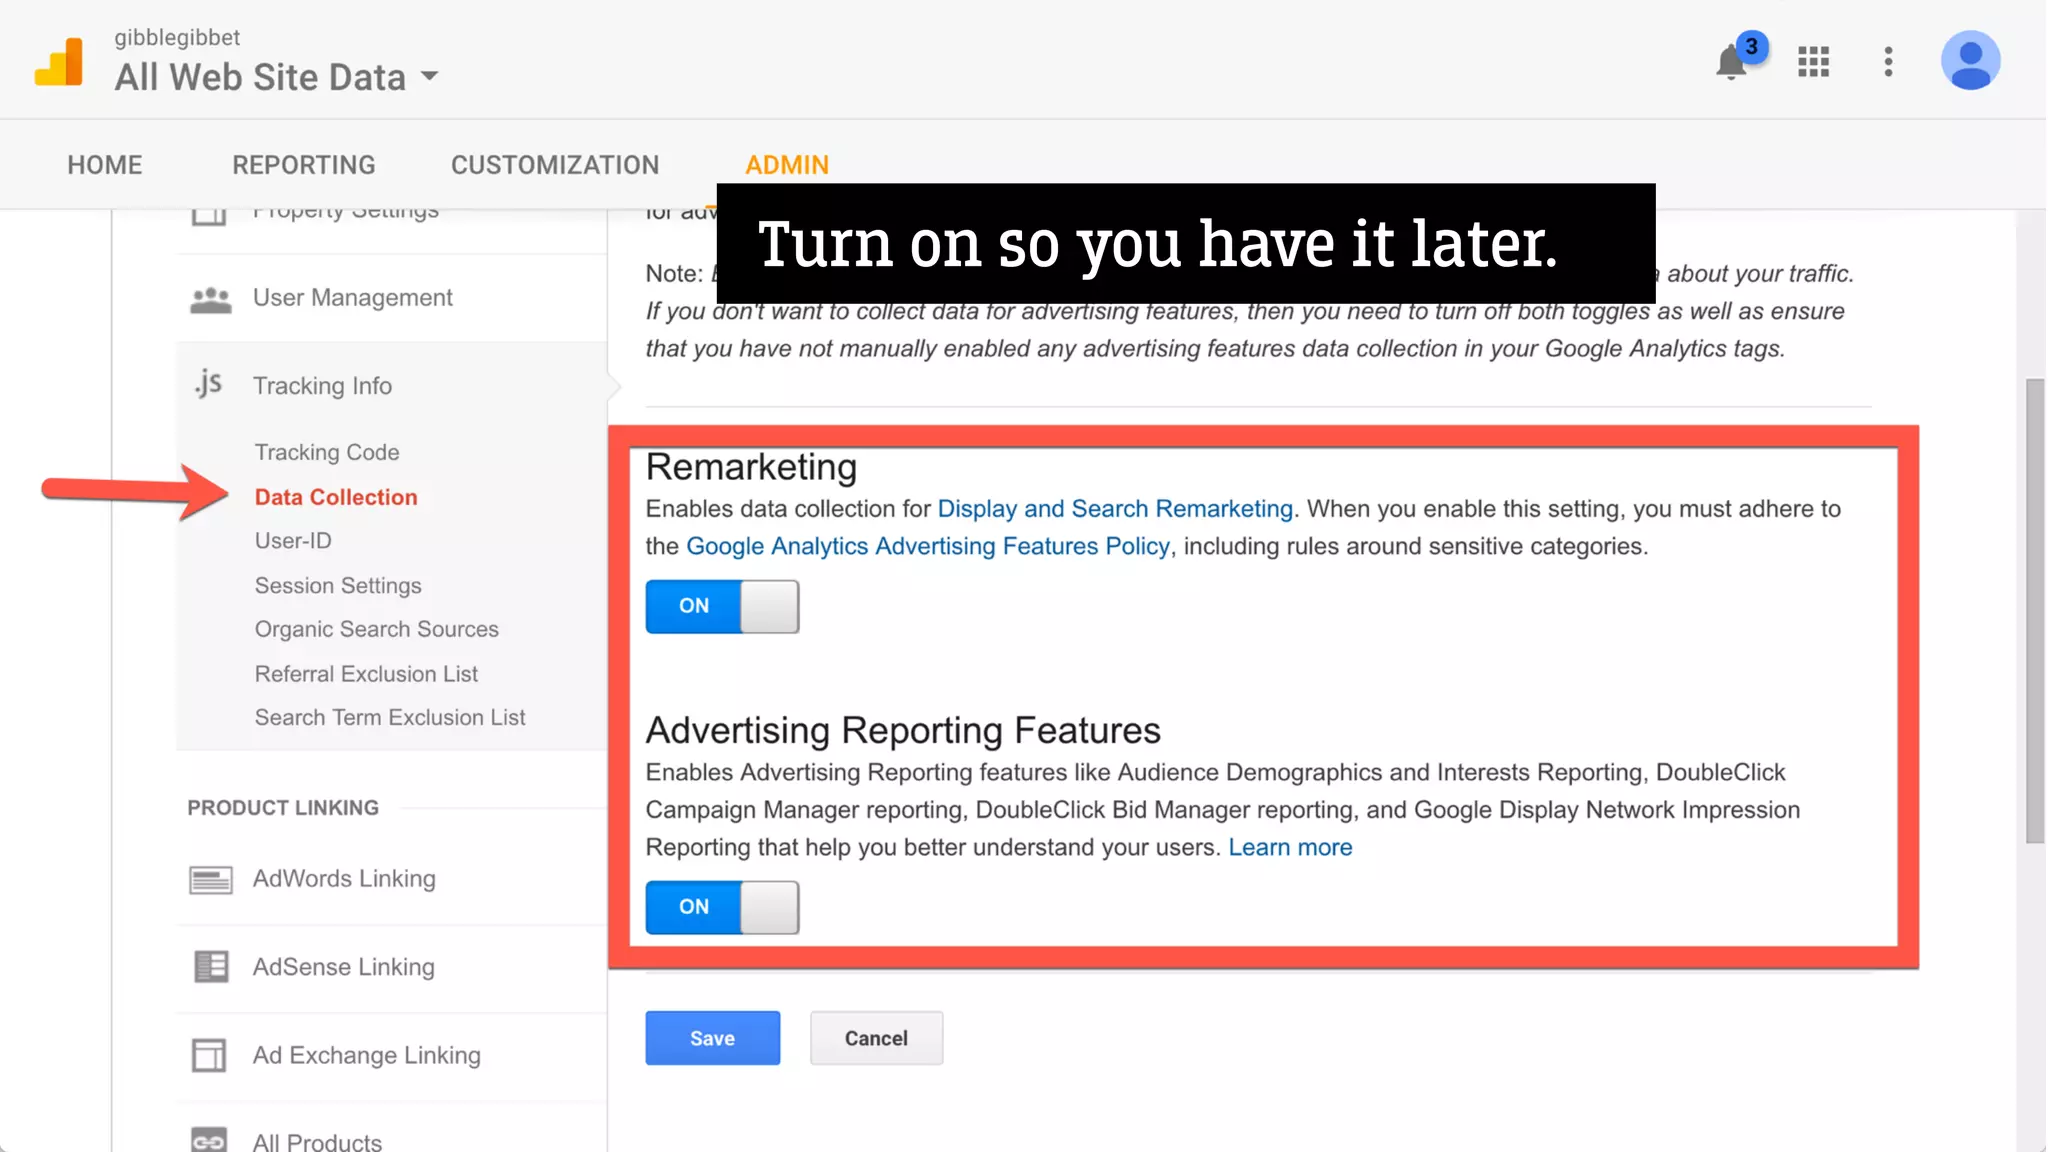Image resolution: width=2048 pixels, height=1152 pixels.
Task: Switch to the CUSTOMIZATION tab
Action: pyautogui.click(x=555, y=165)
